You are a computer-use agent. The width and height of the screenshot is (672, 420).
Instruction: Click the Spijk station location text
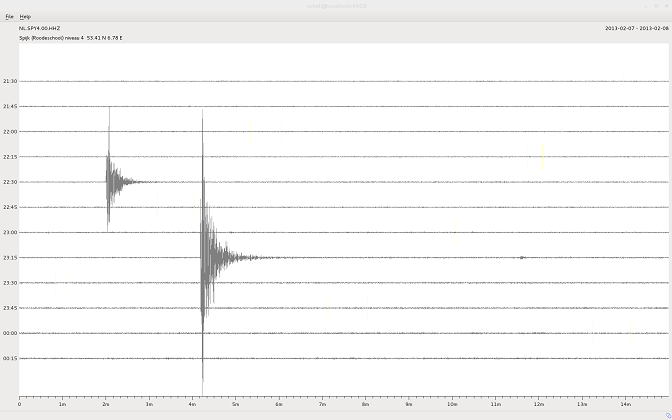click(x=70, y=38)
